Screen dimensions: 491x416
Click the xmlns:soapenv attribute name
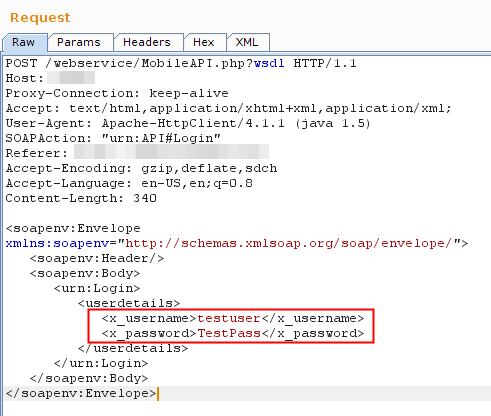click(x=57, y=243)
